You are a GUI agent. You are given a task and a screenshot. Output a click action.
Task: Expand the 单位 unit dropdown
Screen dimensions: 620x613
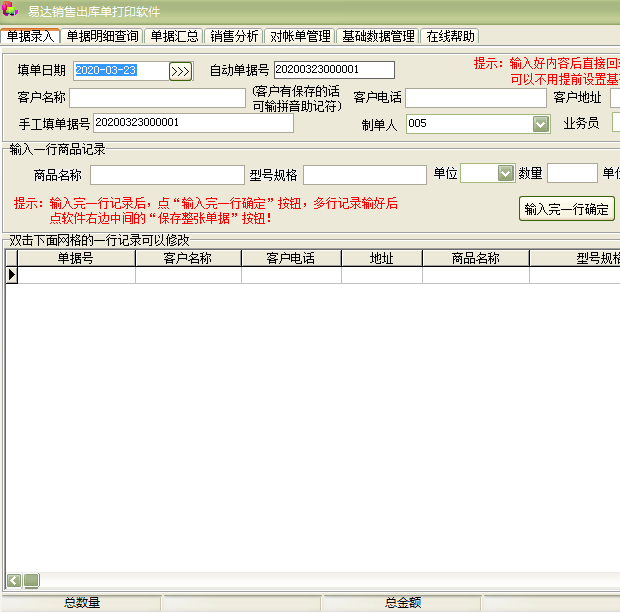point(505,174)
